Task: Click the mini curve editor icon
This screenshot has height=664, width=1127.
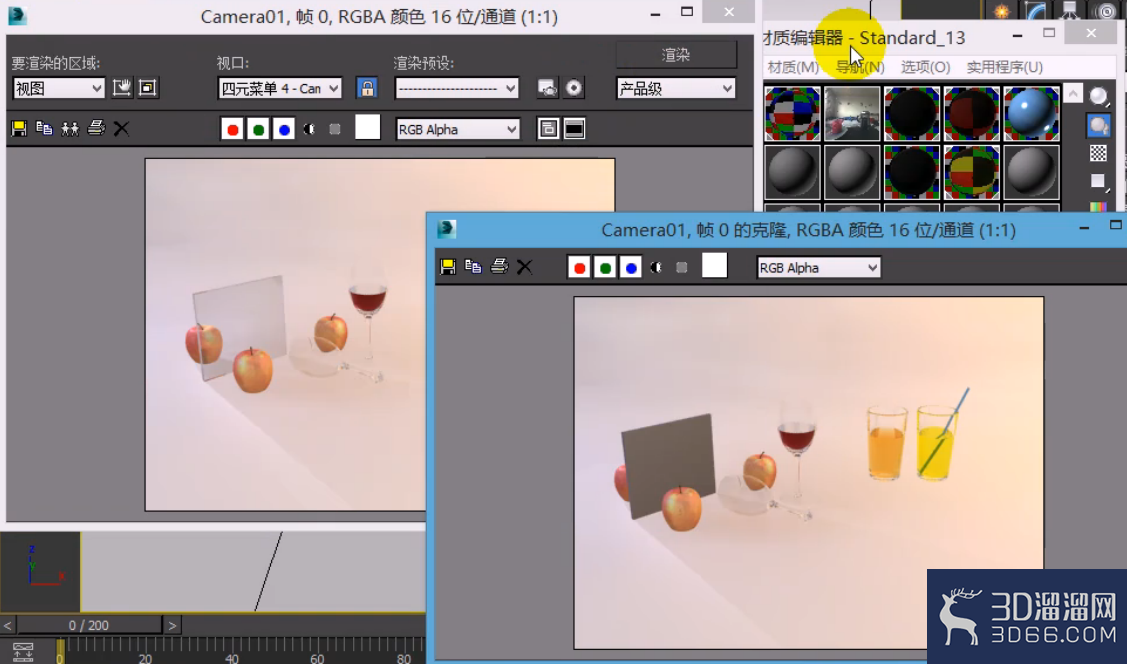Action: 23,652
